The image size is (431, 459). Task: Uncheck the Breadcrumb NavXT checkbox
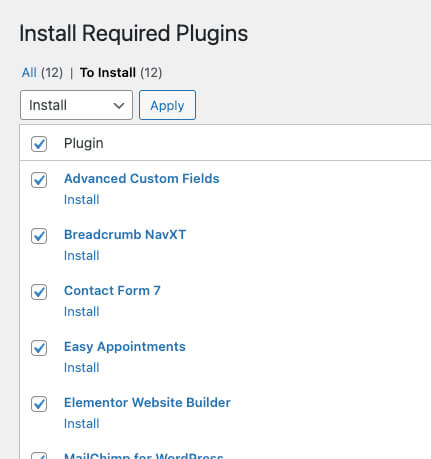pos(39,236)
